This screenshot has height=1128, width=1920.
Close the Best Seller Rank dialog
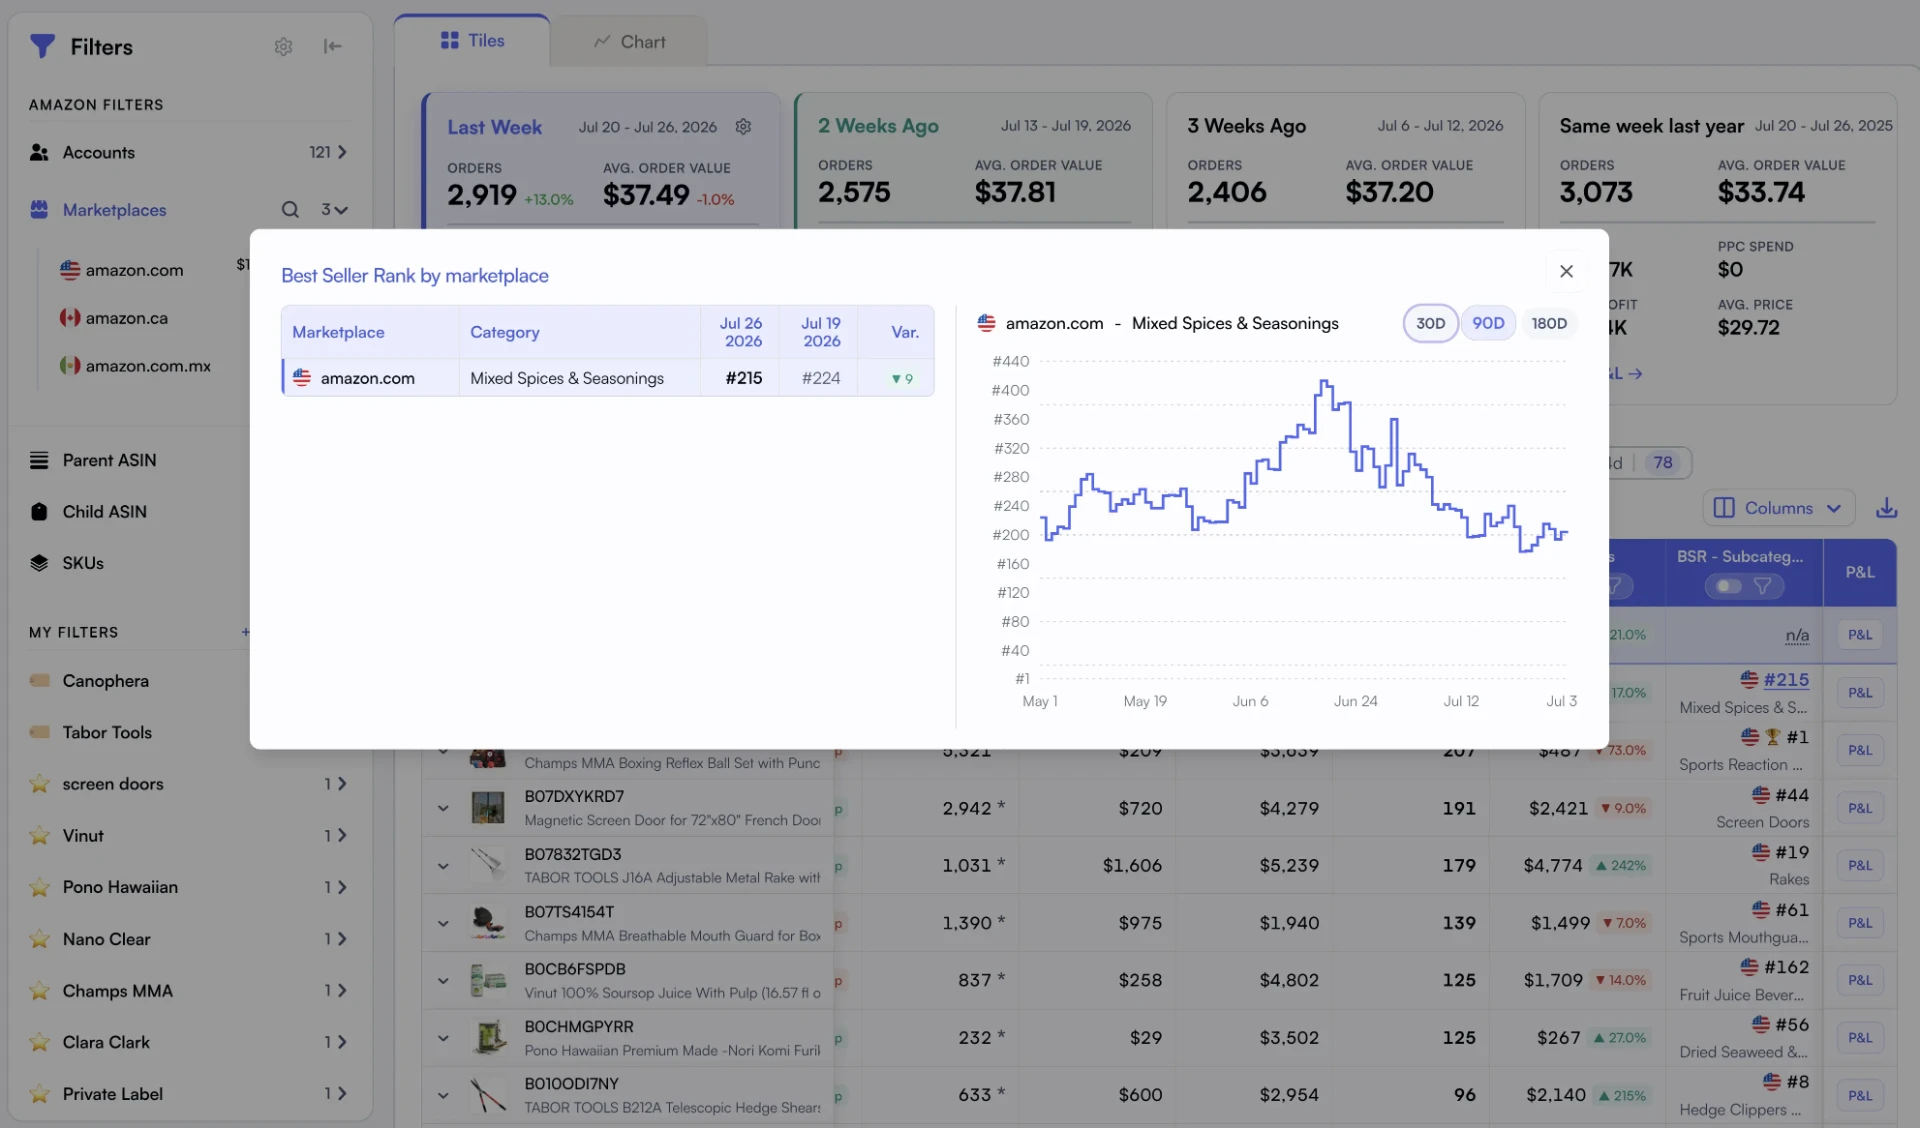point(1566,271)
